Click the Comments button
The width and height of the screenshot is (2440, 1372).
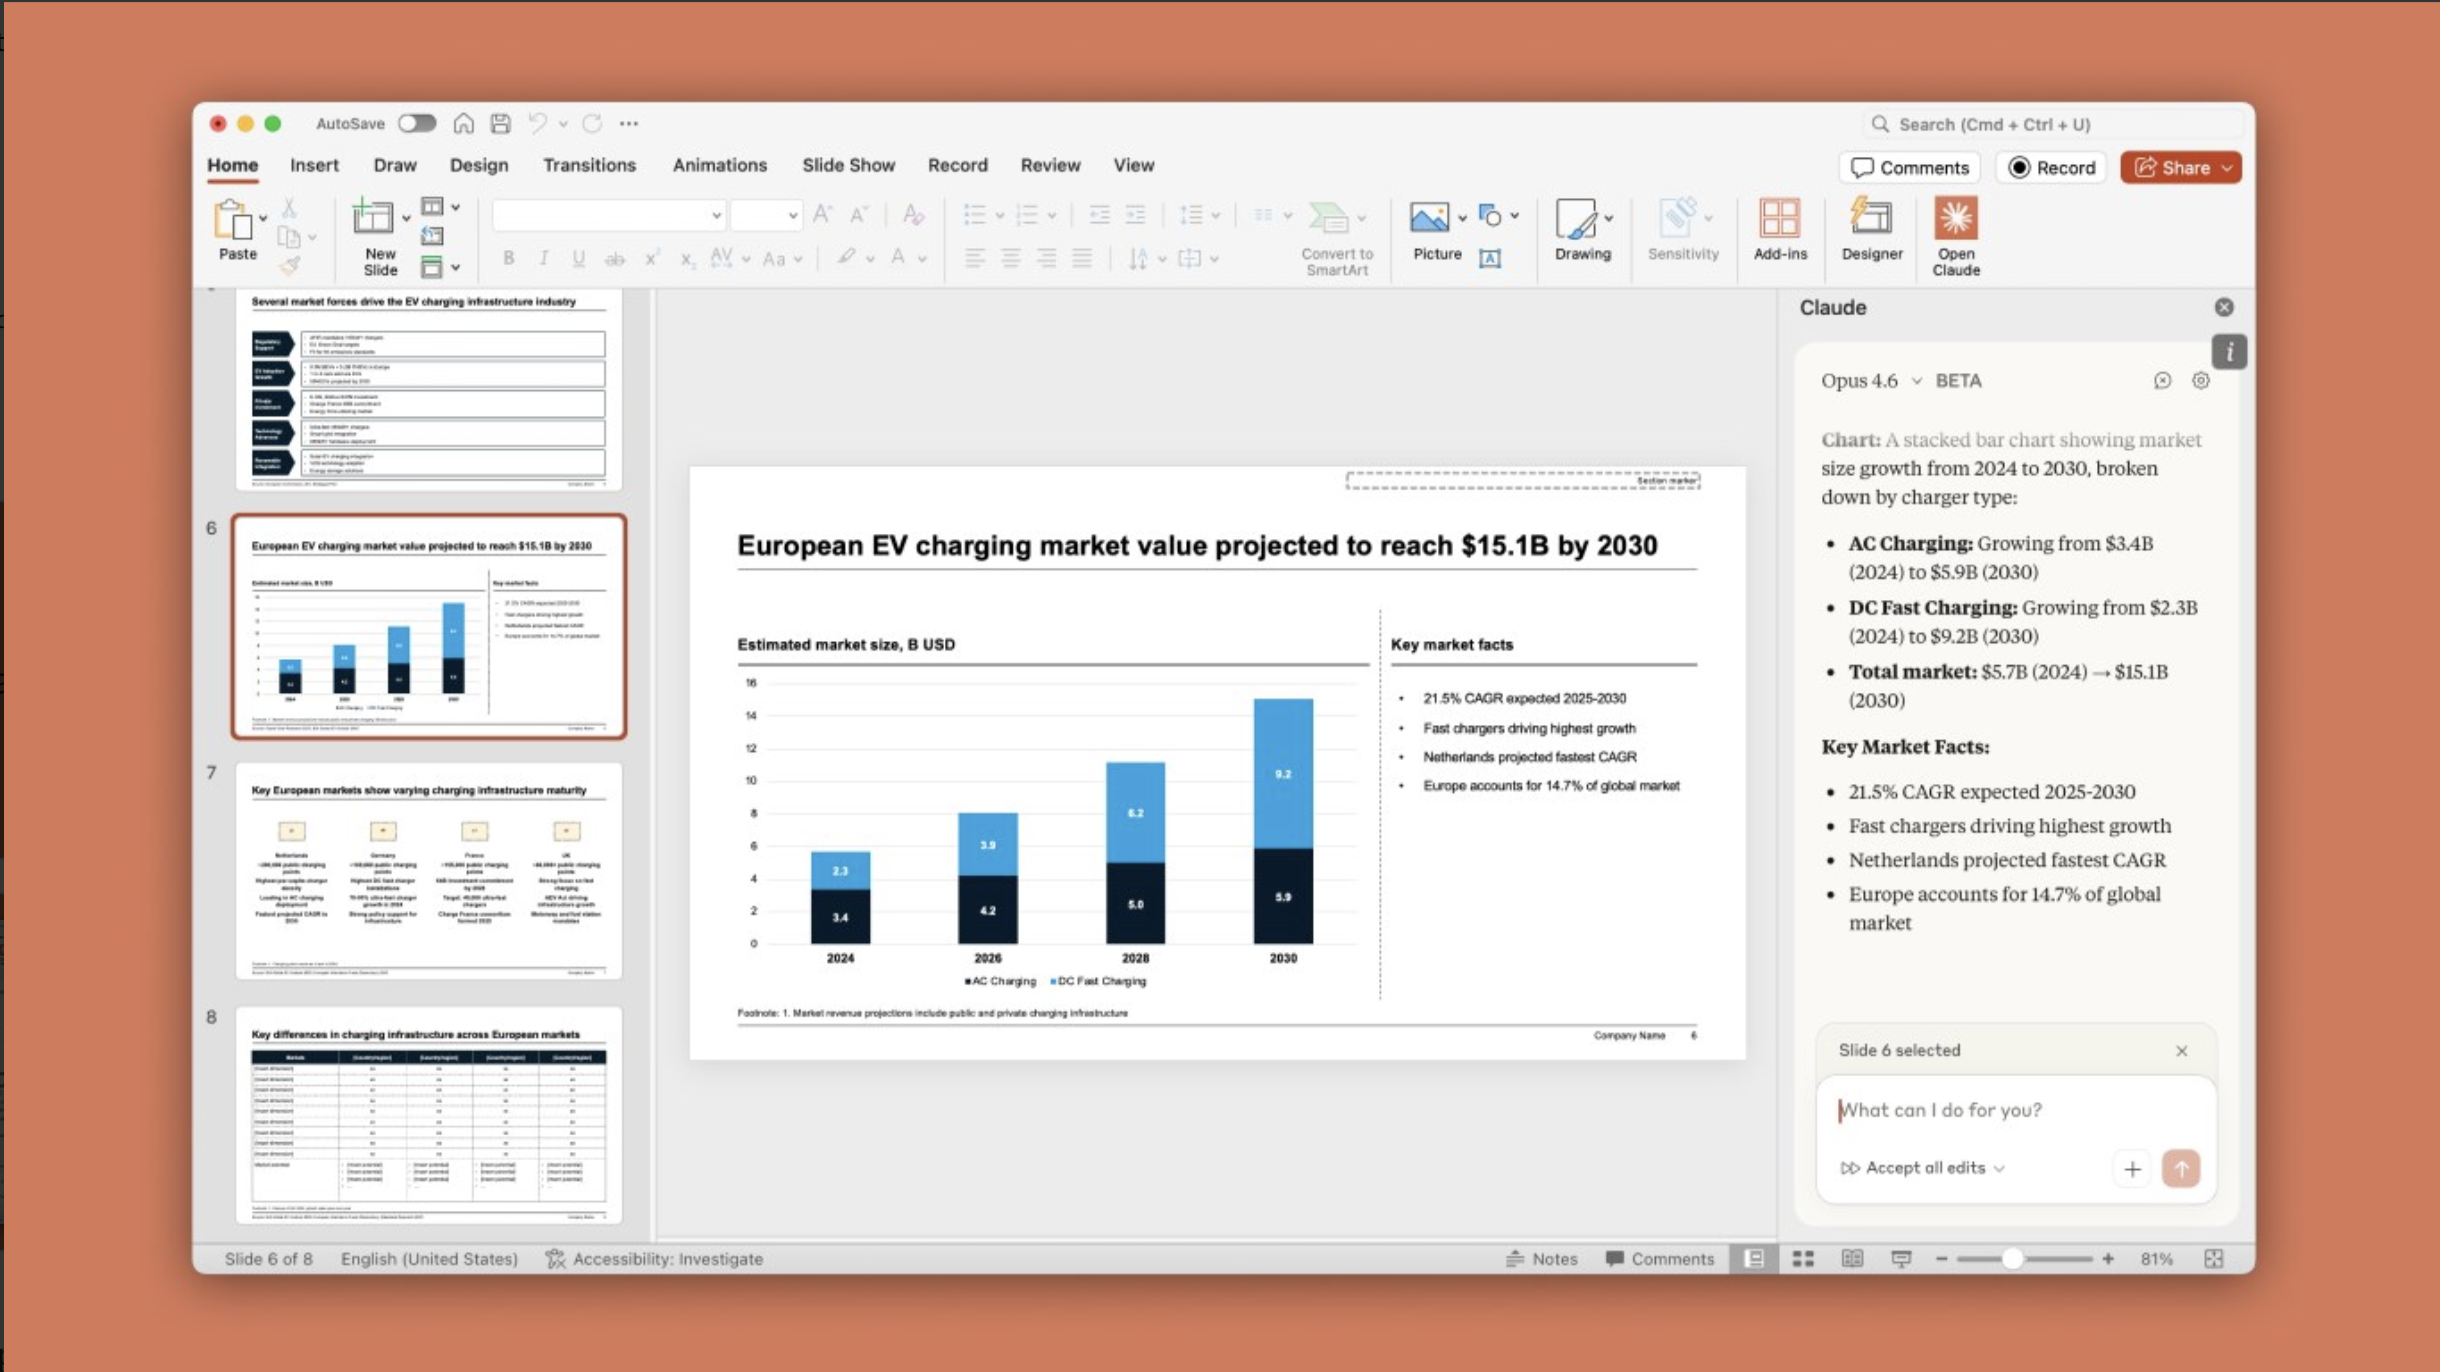click(1909, 167)
